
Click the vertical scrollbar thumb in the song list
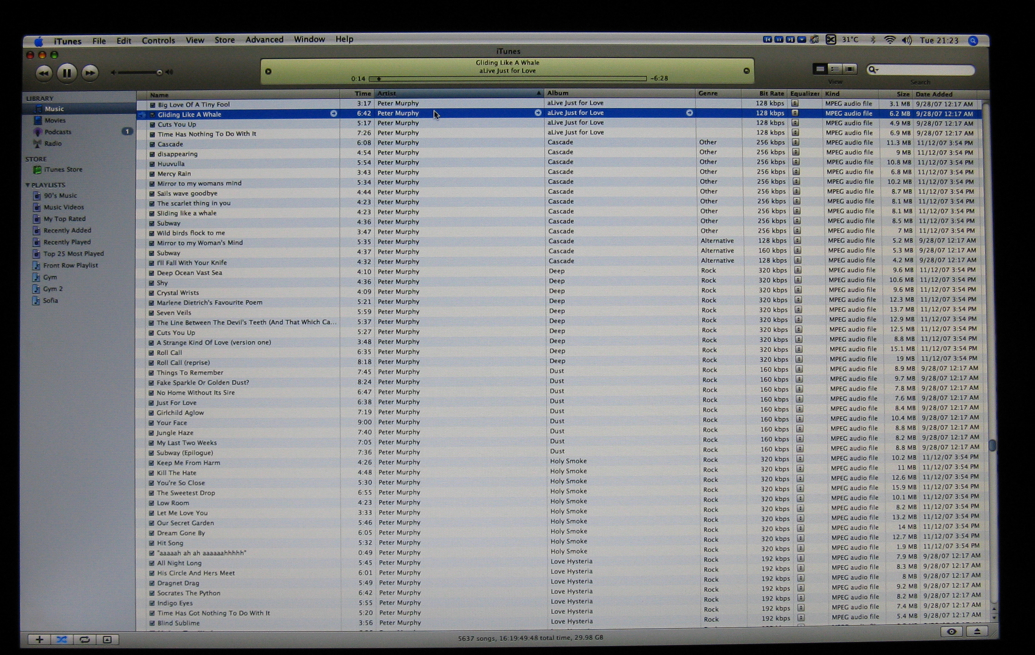click(x=992, y=446)
